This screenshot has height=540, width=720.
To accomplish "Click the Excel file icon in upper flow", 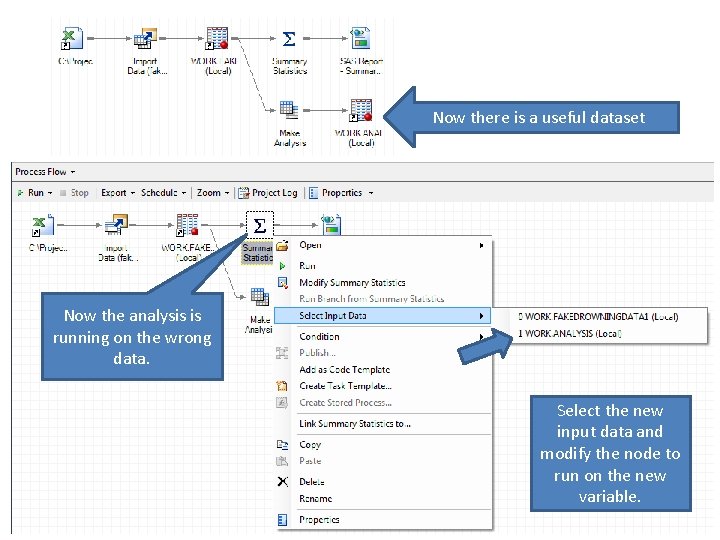I will point(72,38).
